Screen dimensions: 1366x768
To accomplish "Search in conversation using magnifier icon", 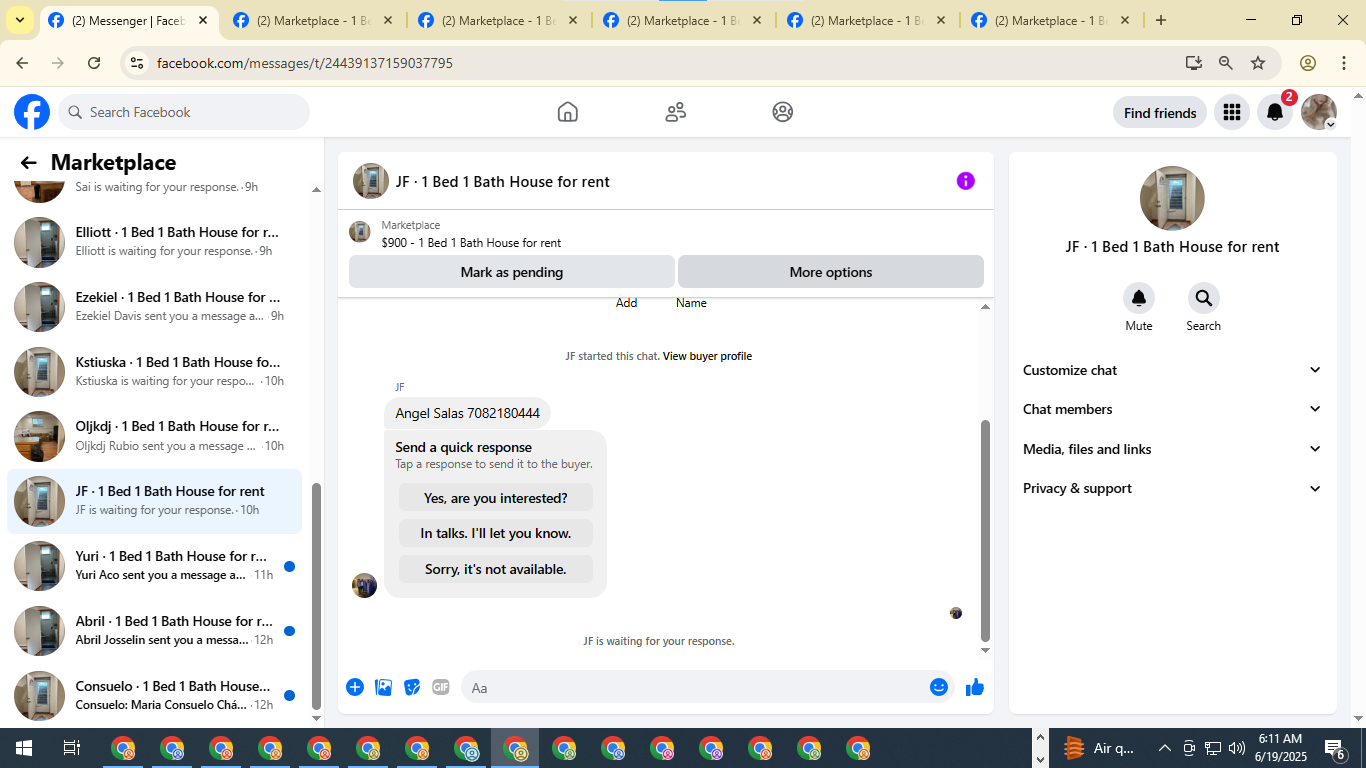I will point(1203,298).
